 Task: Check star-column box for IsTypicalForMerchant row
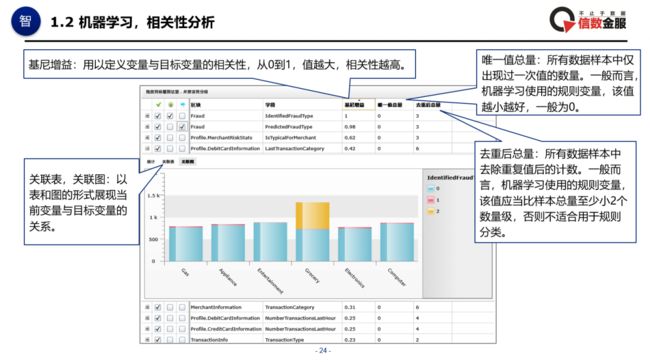coord(170,138)
